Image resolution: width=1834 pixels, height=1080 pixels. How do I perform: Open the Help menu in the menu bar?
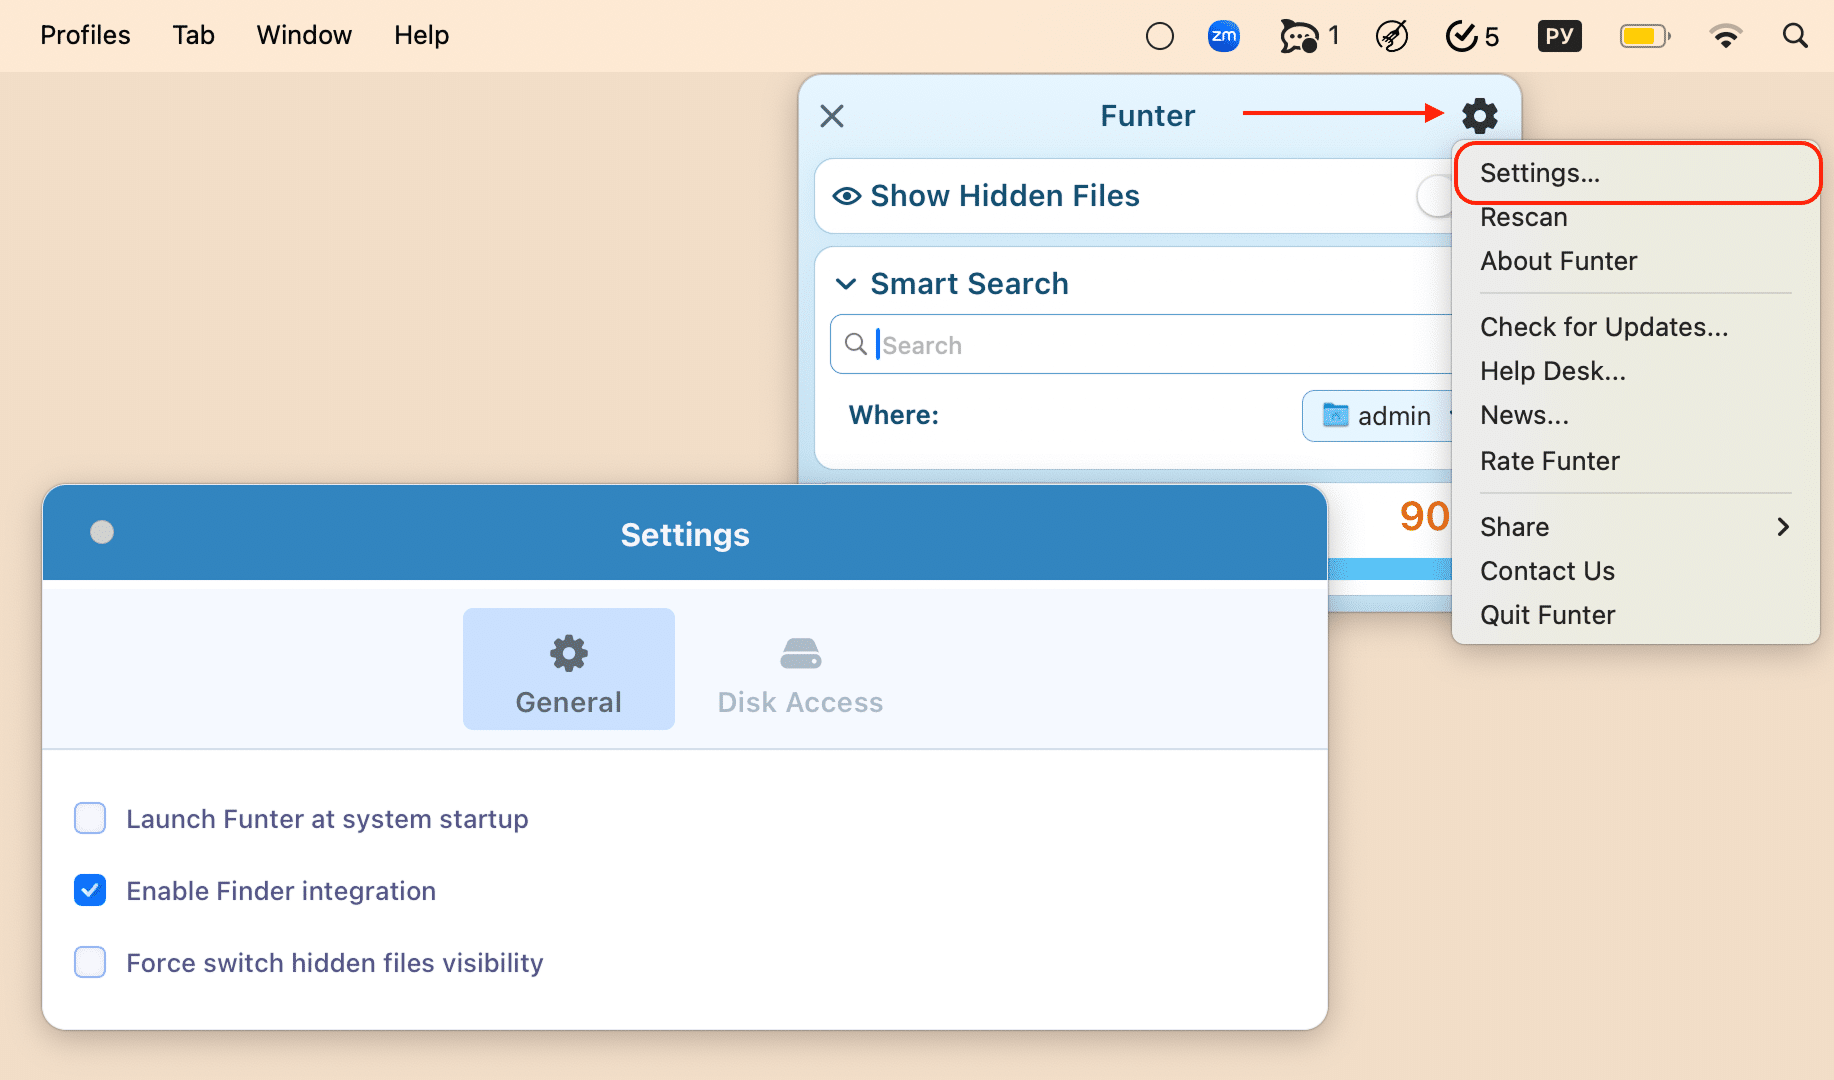pos(421,35)
